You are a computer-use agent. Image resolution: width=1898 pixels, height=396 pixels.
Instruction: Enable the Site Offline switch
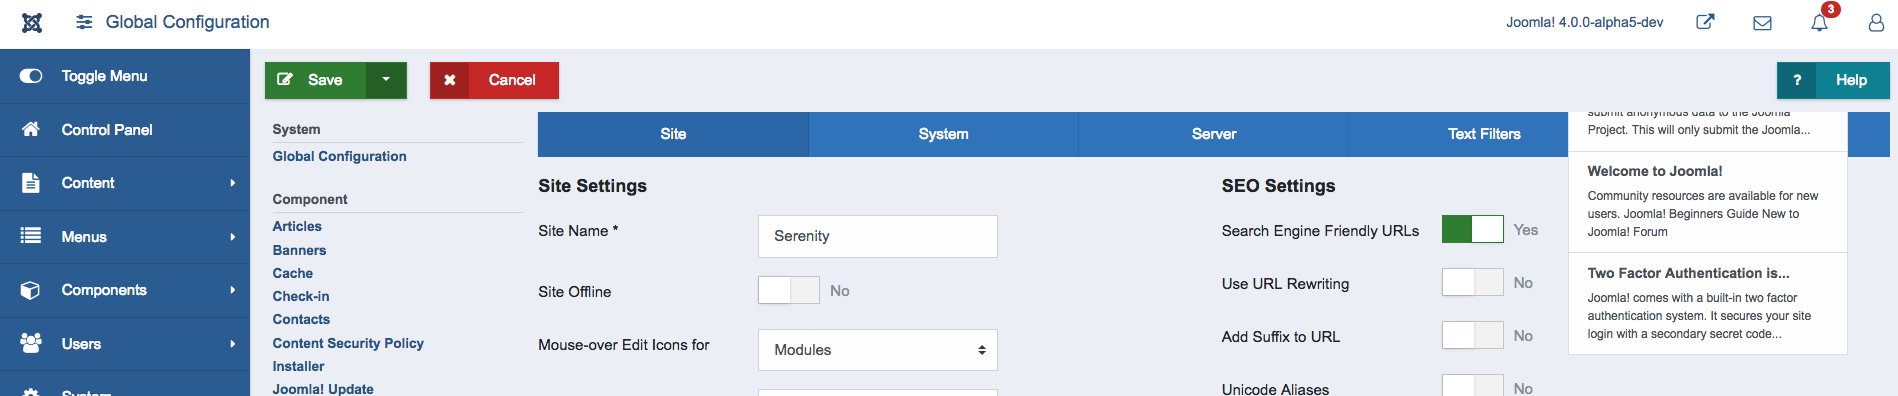click(x=789, y=290)
